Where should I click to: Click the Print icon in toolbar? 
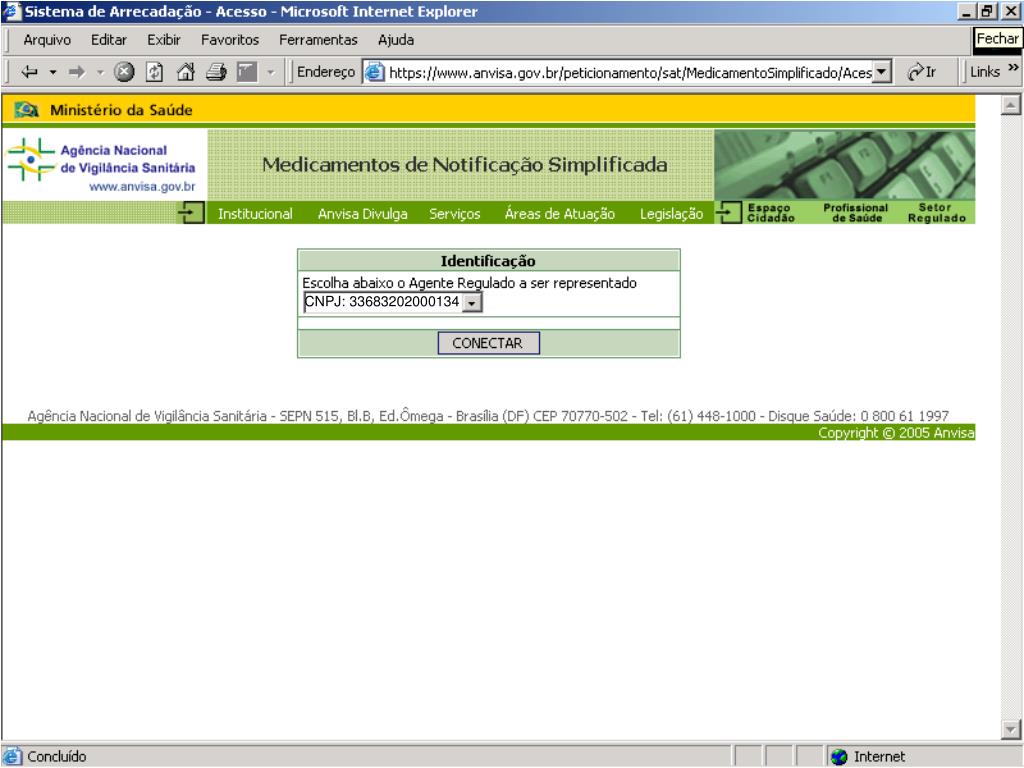(x=216, y=72)
